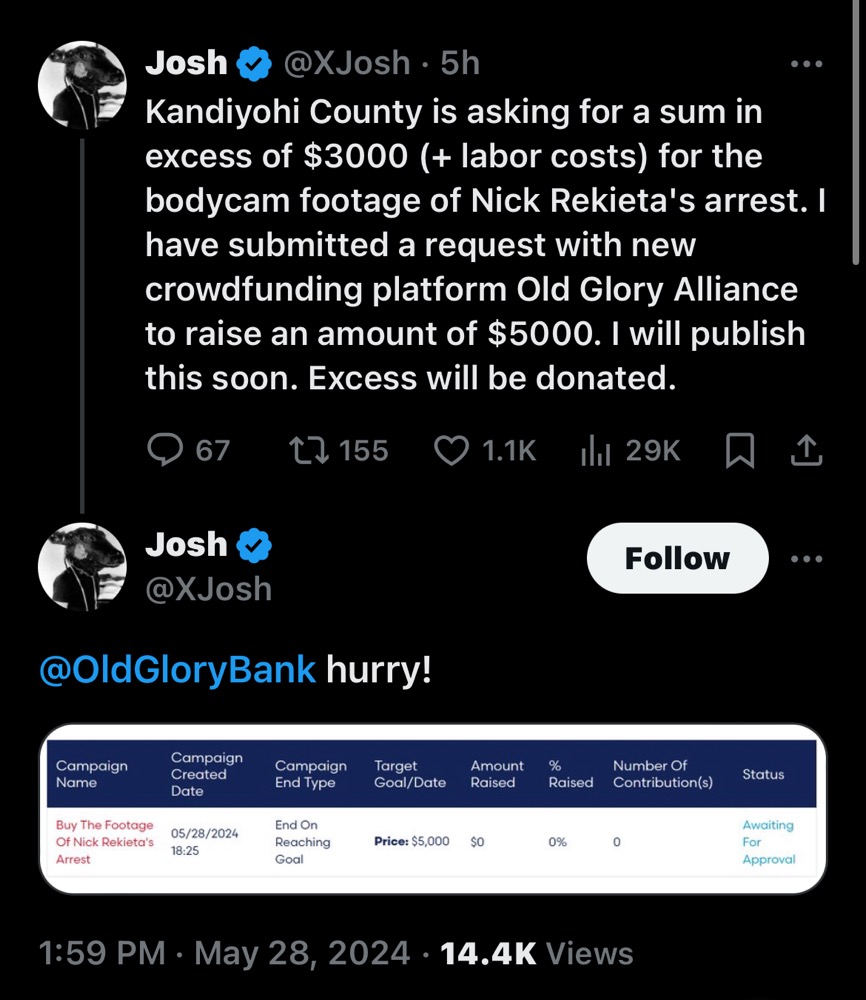Click the @XJosh handle below second name
Image resolution: width=866 pixels, height=1000 pixels.
pyautogui.click(x=208, y=588)
